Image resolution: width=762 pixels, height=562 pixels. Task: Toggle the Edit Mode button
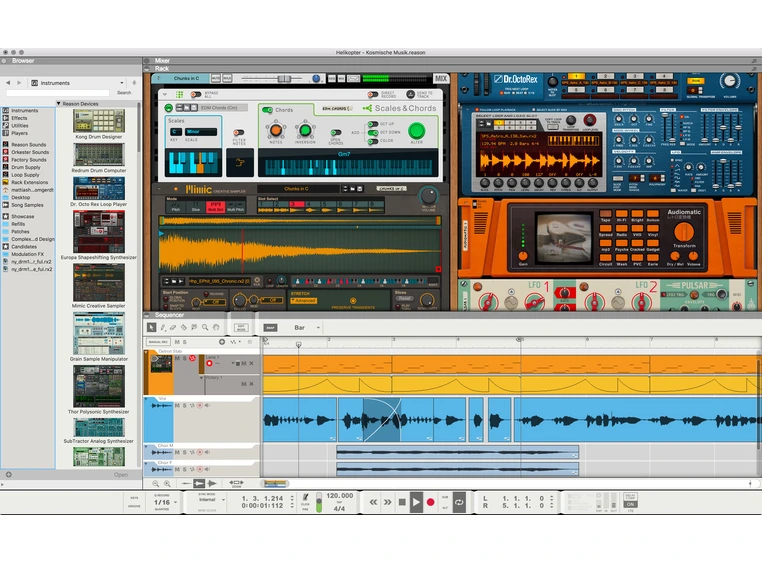coord(241,328)
